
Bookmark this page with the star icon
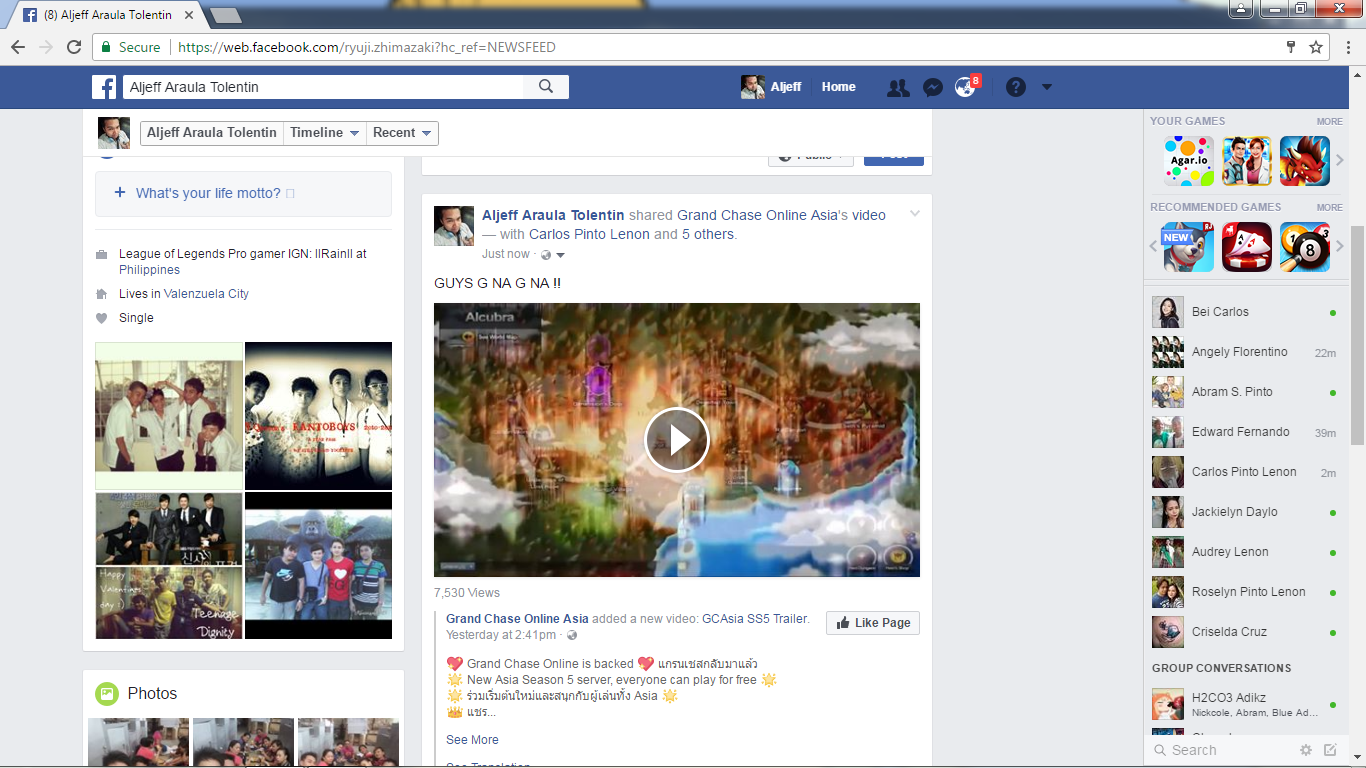click(x=1316, y=47)
